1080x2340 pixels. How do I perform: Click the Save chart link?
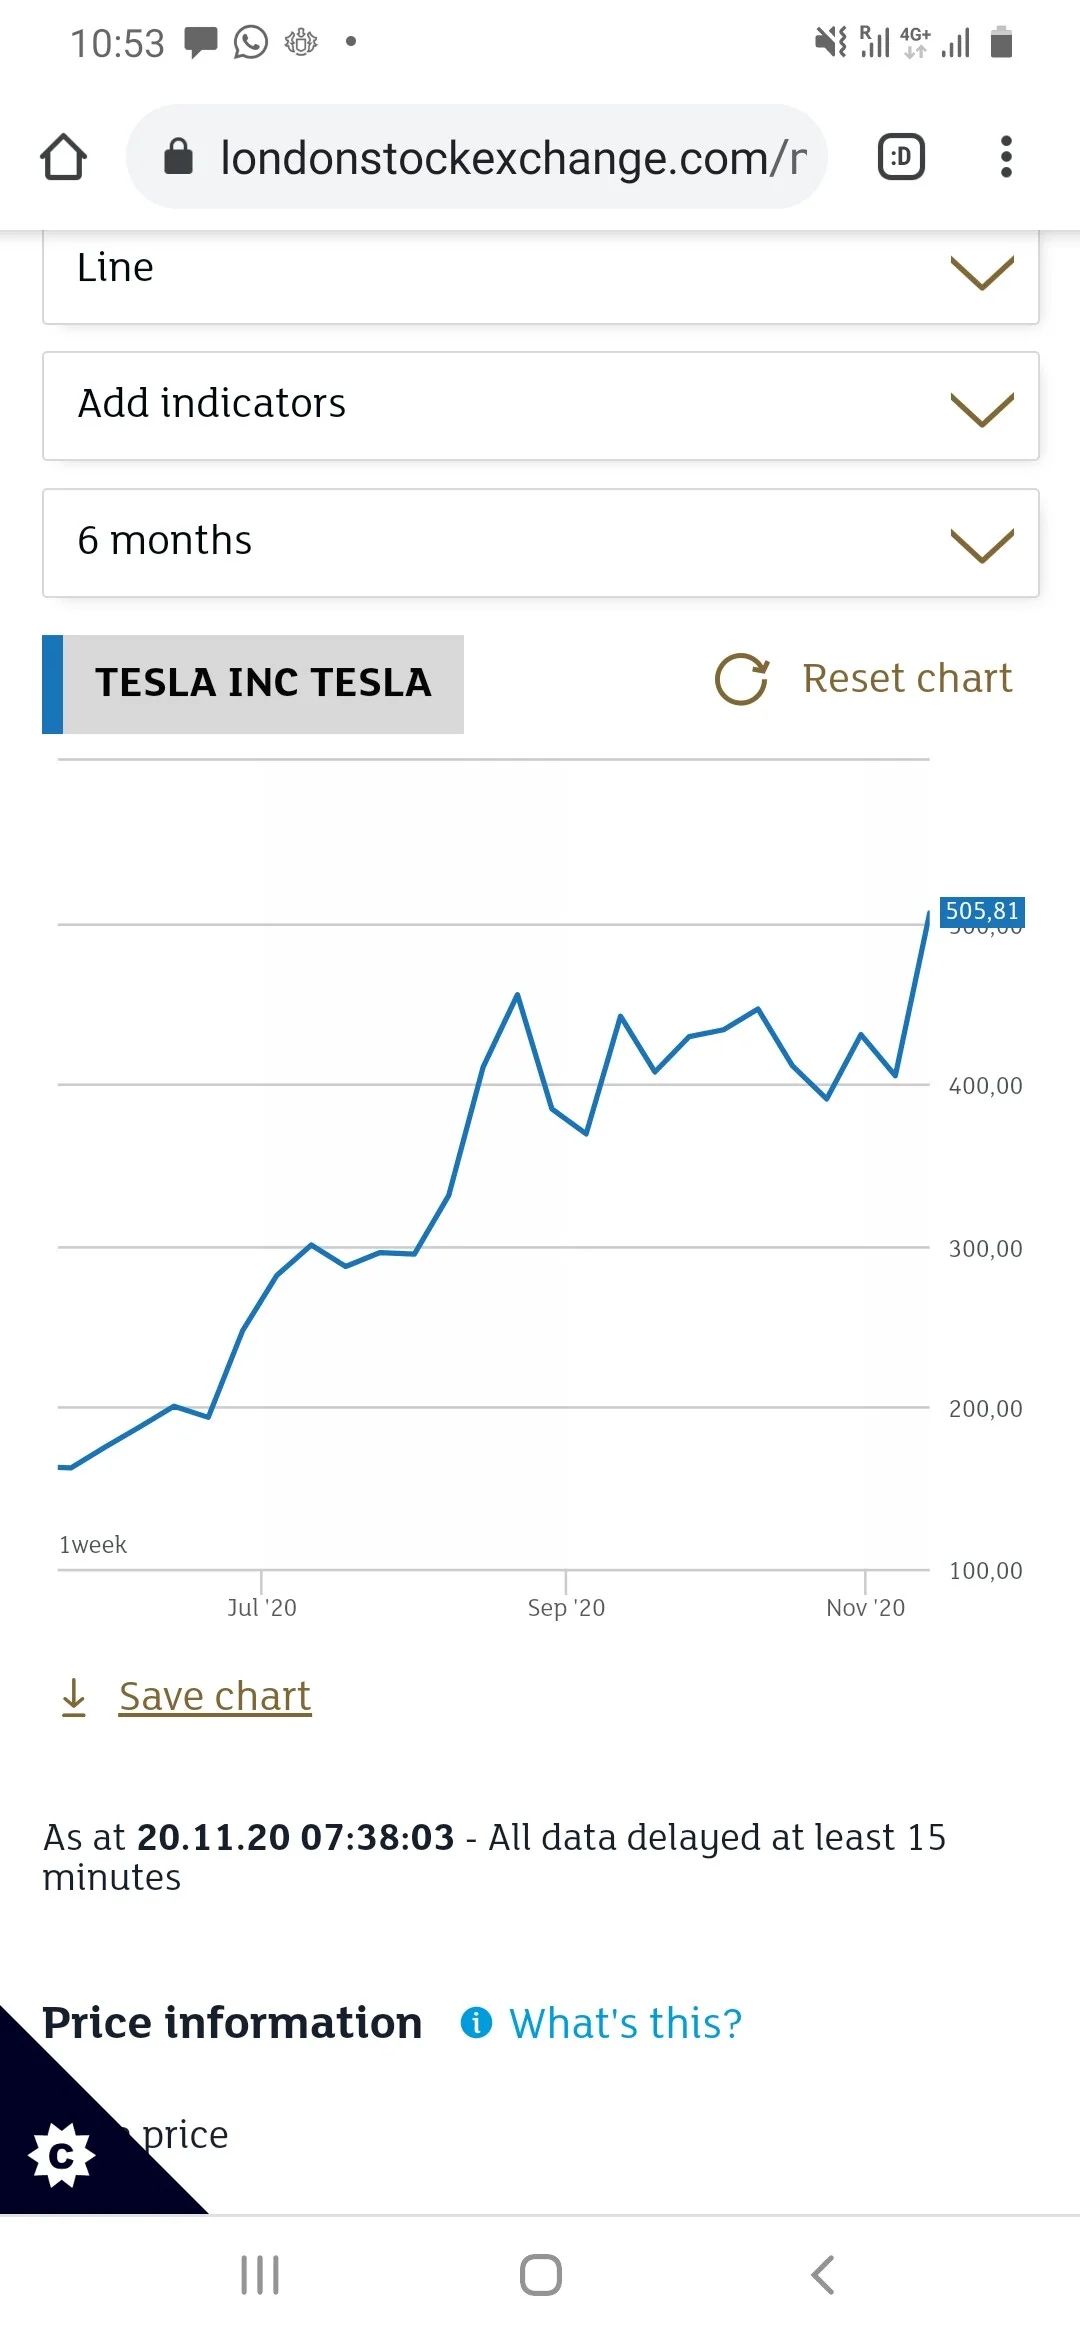[x=215, y=1697]
